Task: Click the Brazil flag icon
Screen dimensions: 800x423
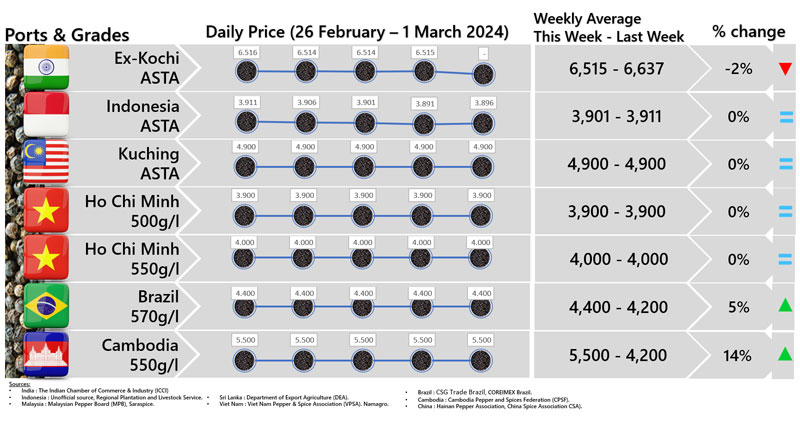Action: click(x=47, y=308)
